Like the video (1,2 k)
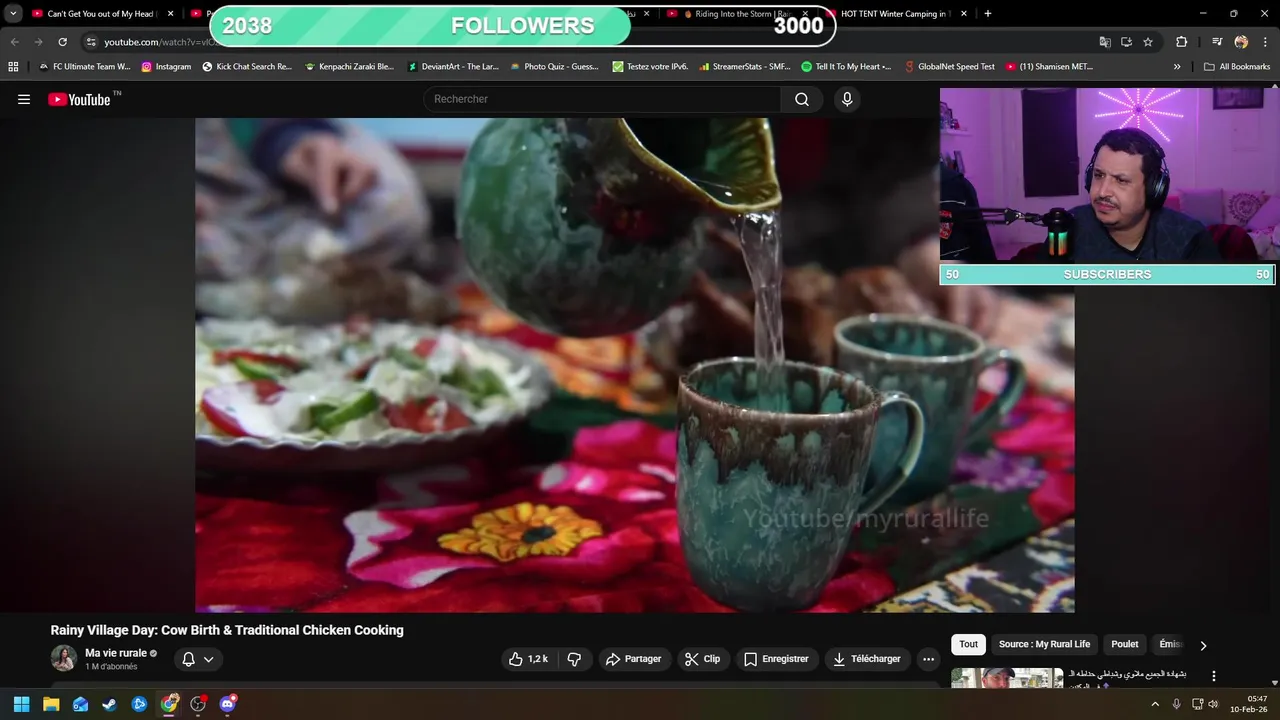Image resolution: width=1280 pixels, height=720 pixels. click(528, 659)
